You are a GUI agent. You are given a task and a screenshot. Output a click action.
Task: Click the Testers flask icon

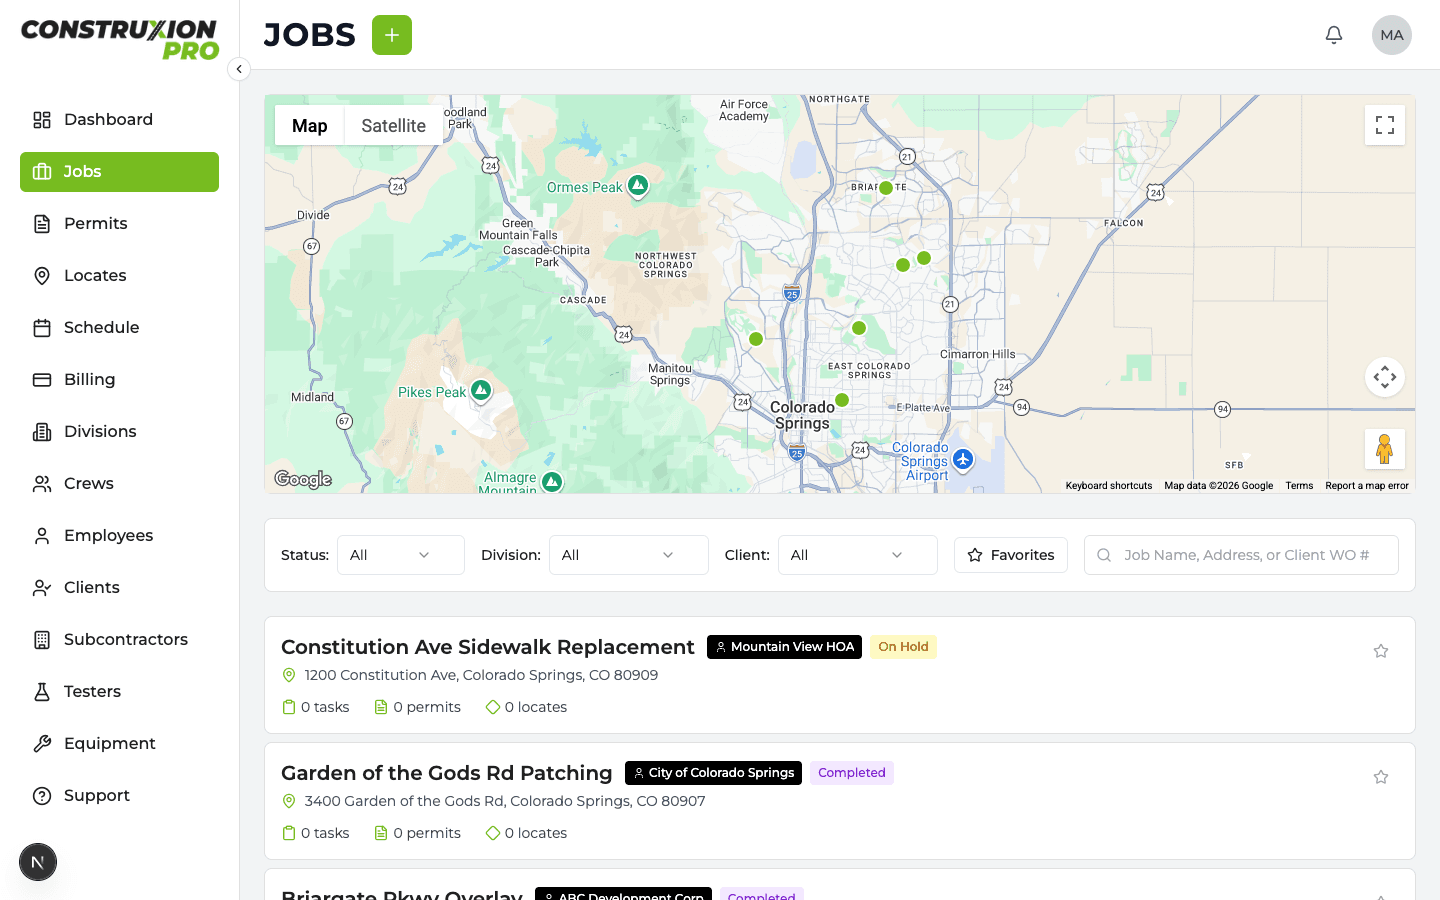tap(42, 692)
